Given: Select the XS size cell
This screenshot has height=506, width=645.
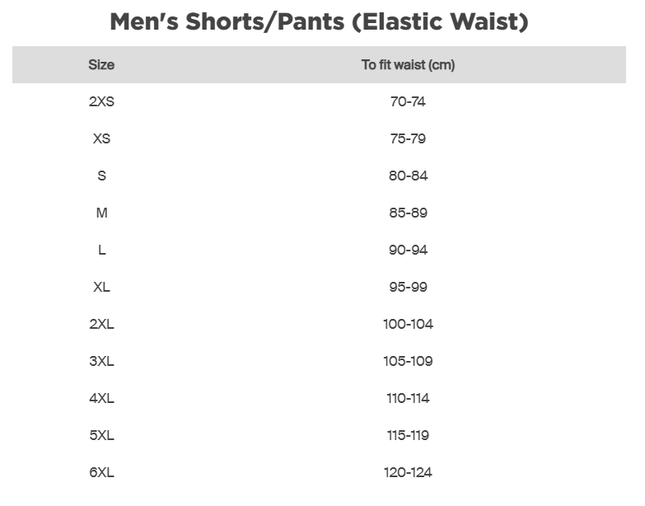Looking at the screenshot, I should 101,139.
